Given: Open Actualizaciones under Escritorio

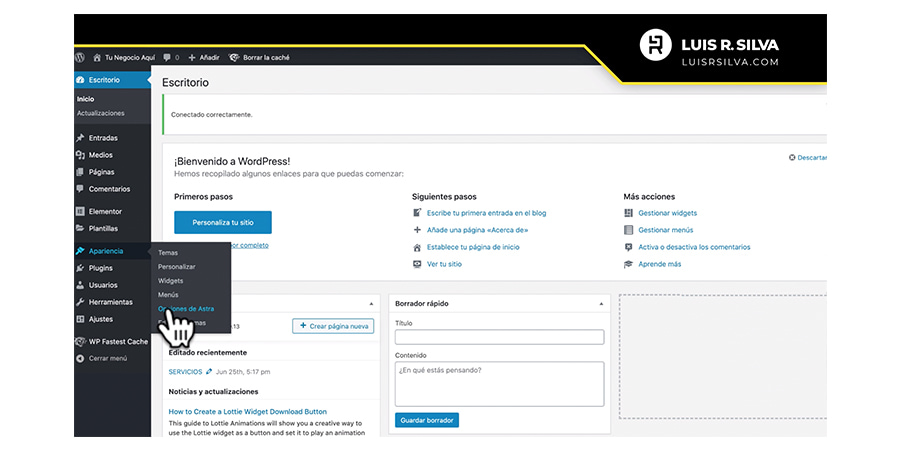Looking at the screenshot, I should click(x=100, y=113).
